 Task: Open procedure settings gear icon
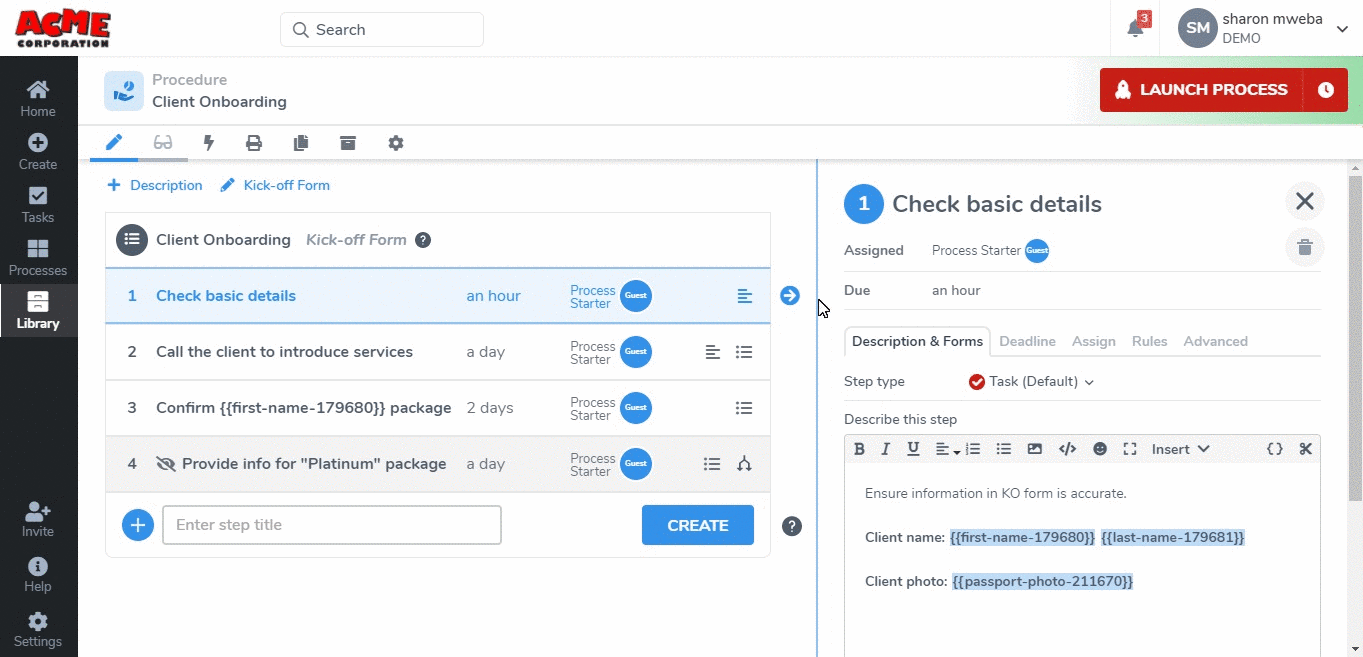point(396,143)
